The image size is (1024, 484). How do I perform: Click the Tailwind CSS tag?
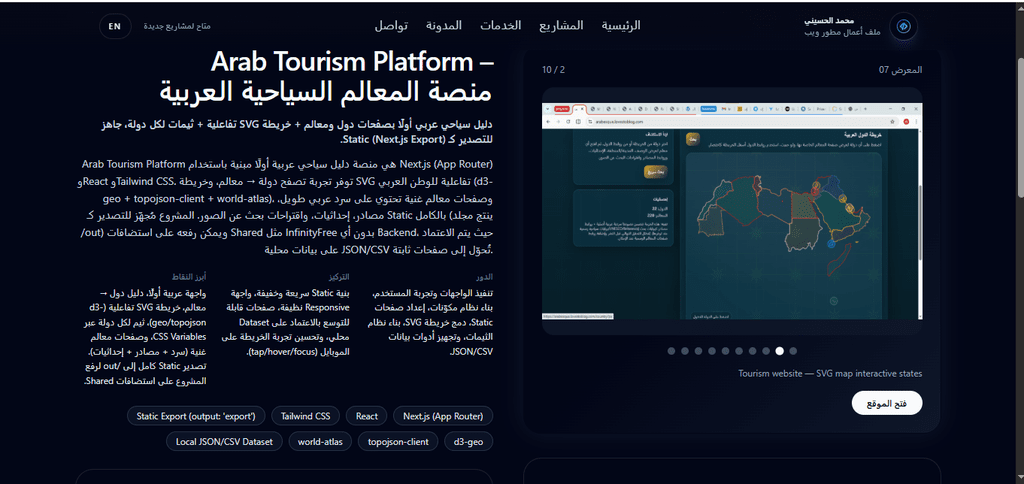pyautogui.click(x=305, y=416)
